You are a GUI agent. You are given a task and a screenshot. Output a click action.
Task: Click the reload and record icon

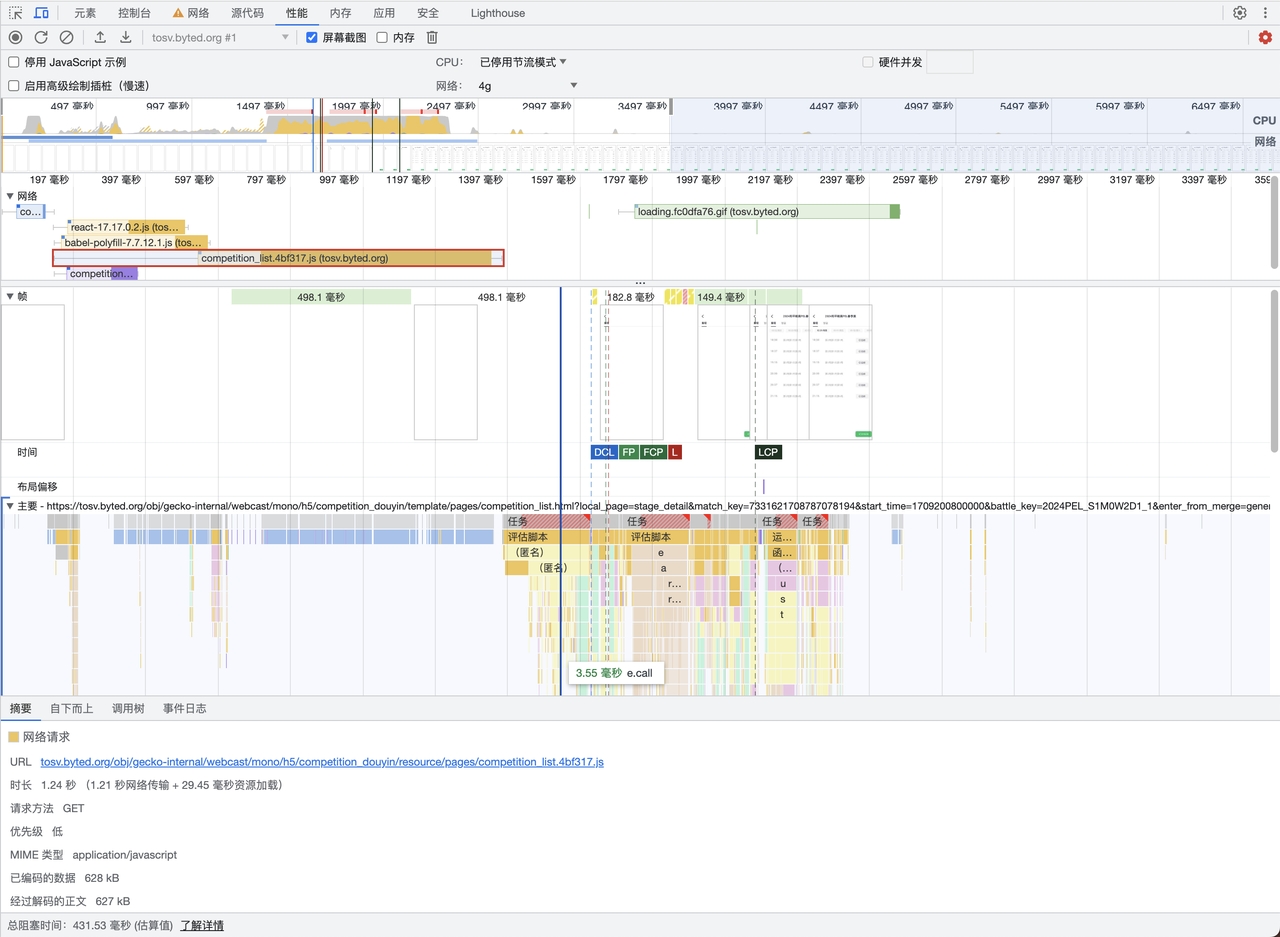(x=41, y=37)
